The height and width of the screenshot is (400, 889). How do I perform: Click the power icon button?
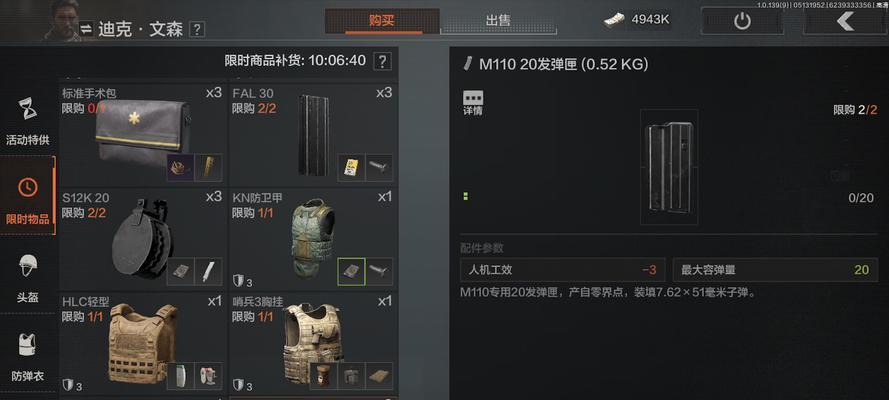742,21
